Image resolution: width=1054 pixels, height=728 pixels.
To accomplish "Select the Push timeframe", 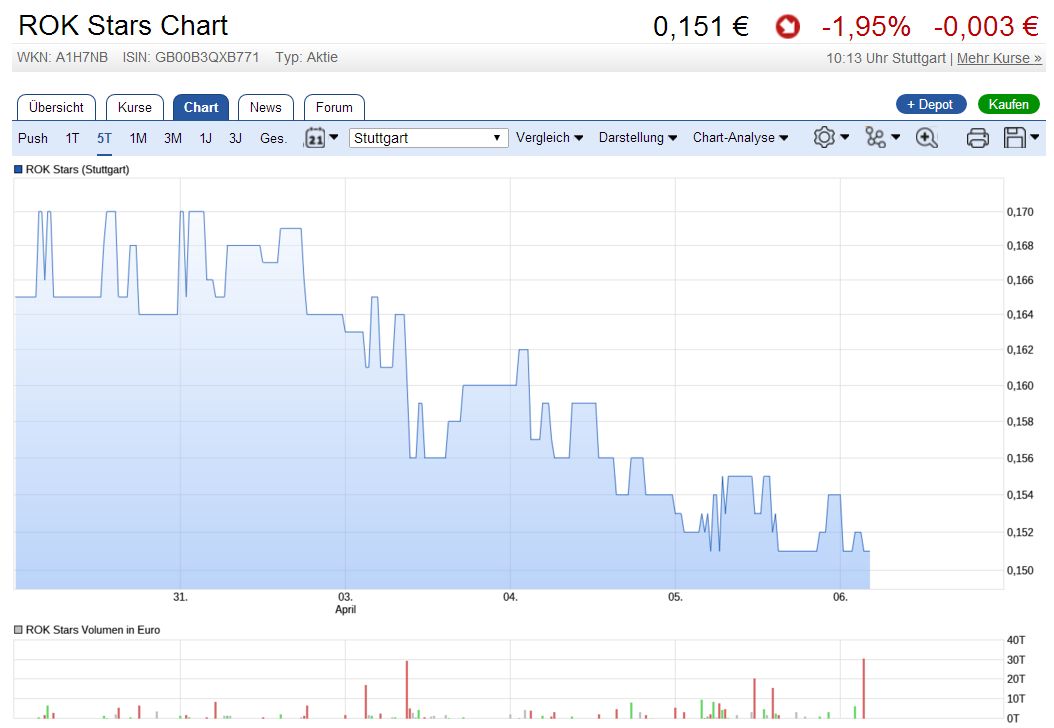I will pos(33,138).
